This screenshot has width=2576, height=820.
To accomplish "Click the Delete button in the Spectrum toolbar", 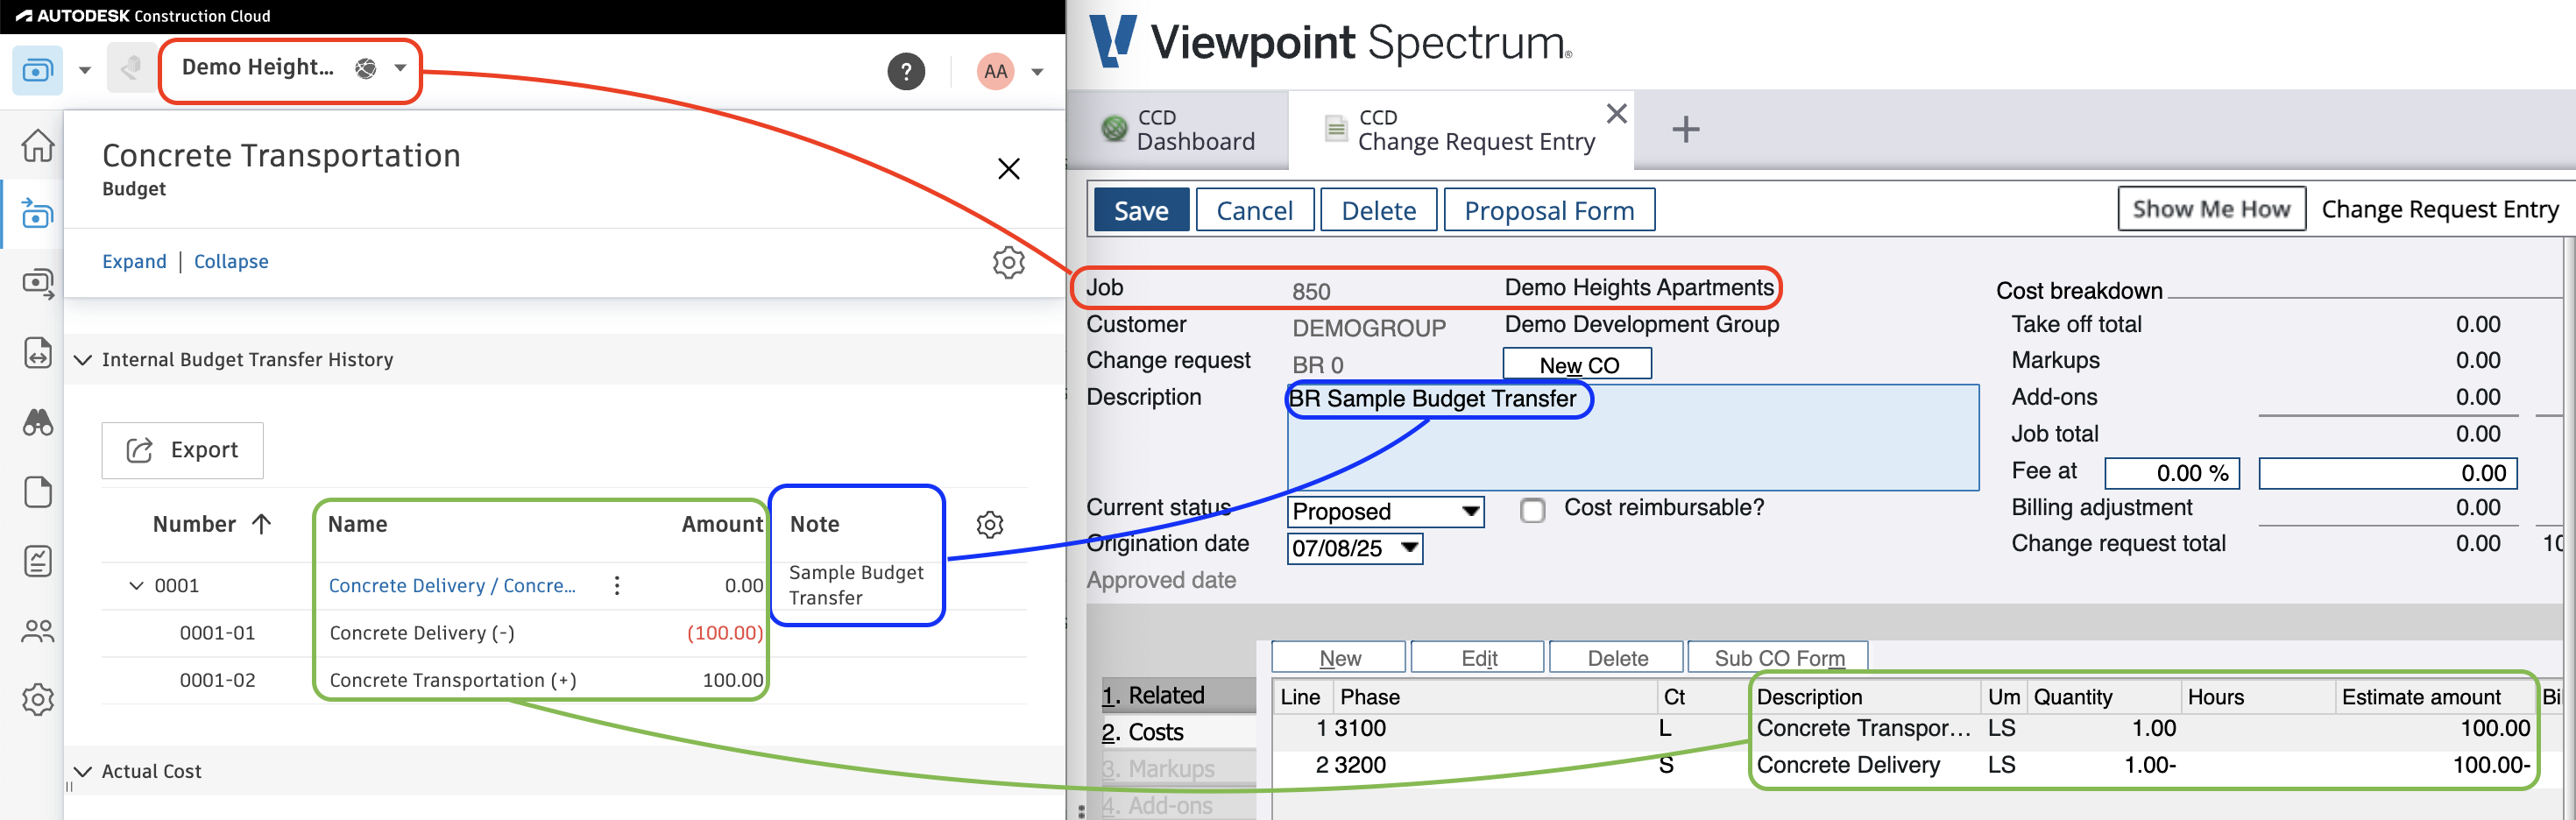I will point(1378,210).
